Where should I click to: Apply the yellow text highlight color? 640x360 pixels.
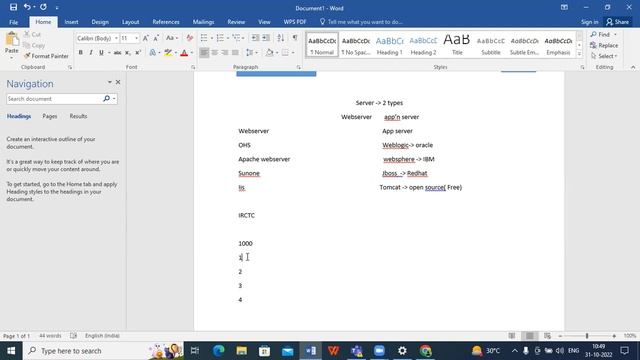(168, 53)
